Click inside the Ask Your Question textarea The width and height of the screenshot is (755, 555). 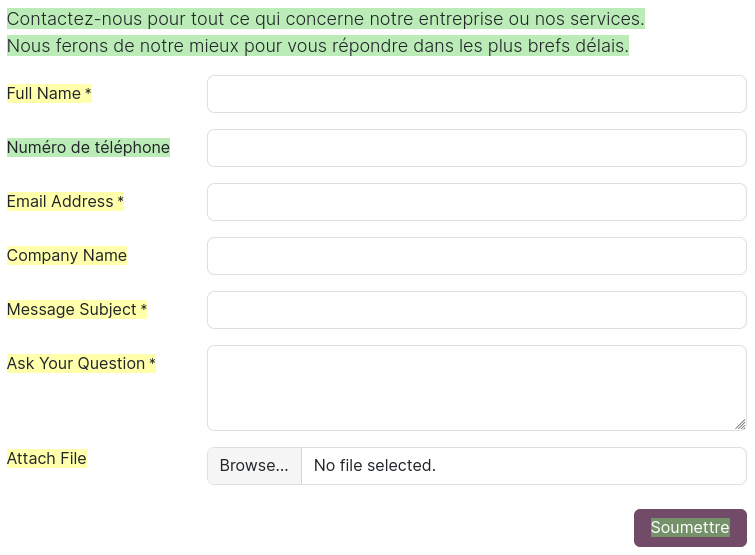click(476, 388)
